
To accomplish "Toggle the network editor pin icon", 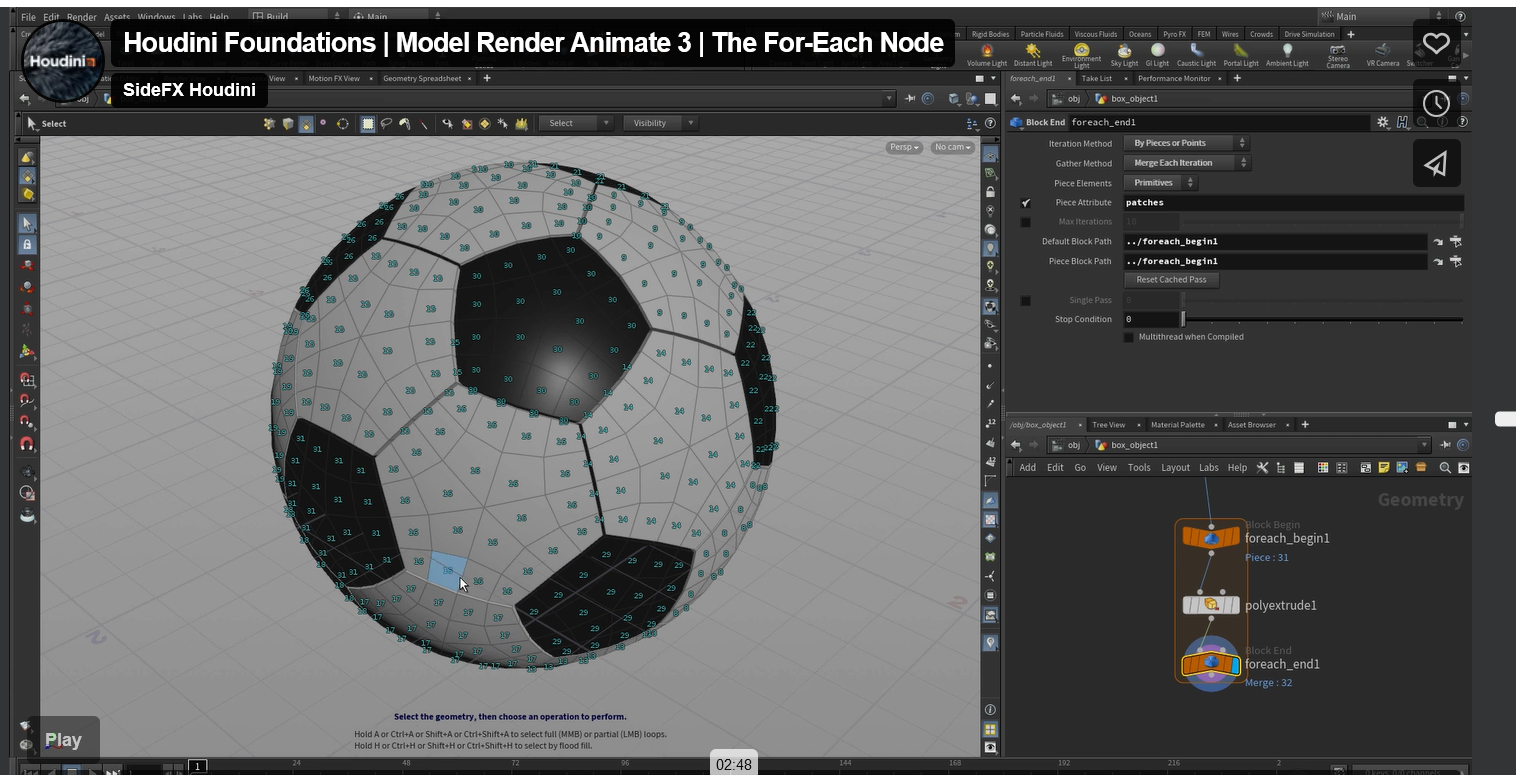I will click(x=1446, y=445).
